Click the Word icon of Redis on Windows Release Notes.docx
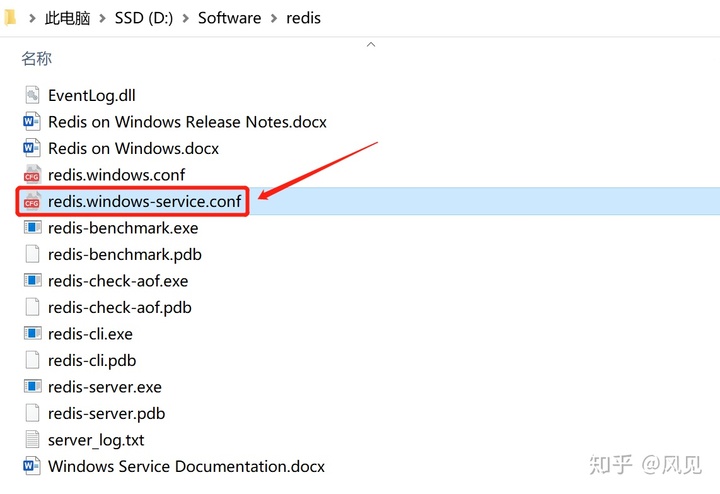The image size is (720, 494). 32,122
